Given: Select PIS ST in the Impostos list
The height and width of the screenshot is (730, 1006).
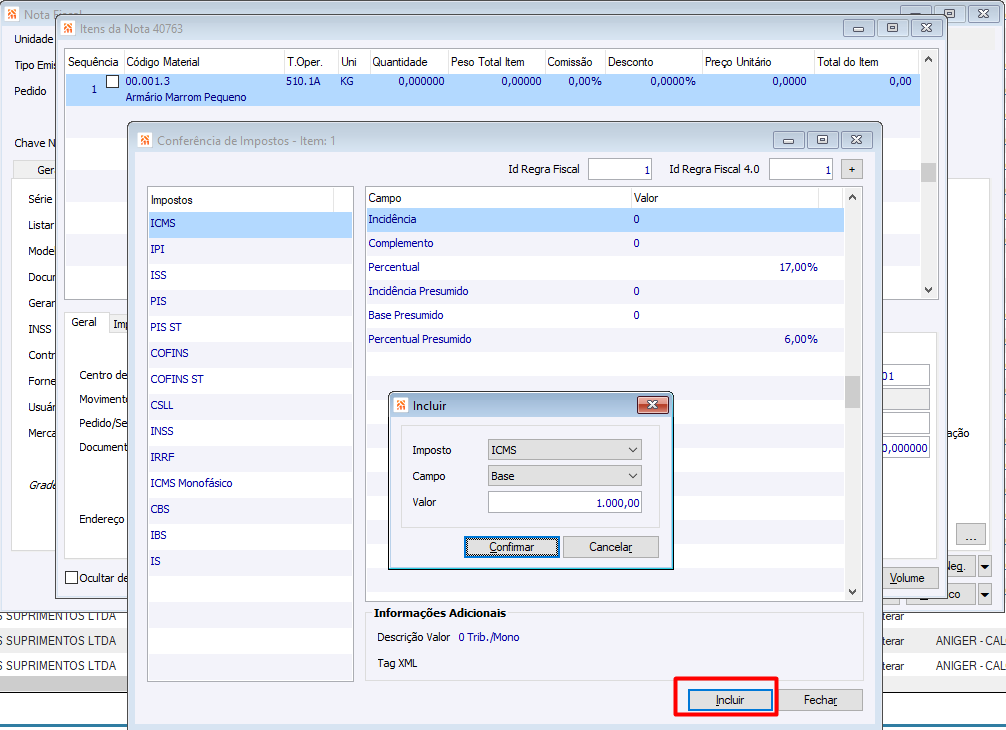Looking at the screenshot, I should [x=250, y=327].
